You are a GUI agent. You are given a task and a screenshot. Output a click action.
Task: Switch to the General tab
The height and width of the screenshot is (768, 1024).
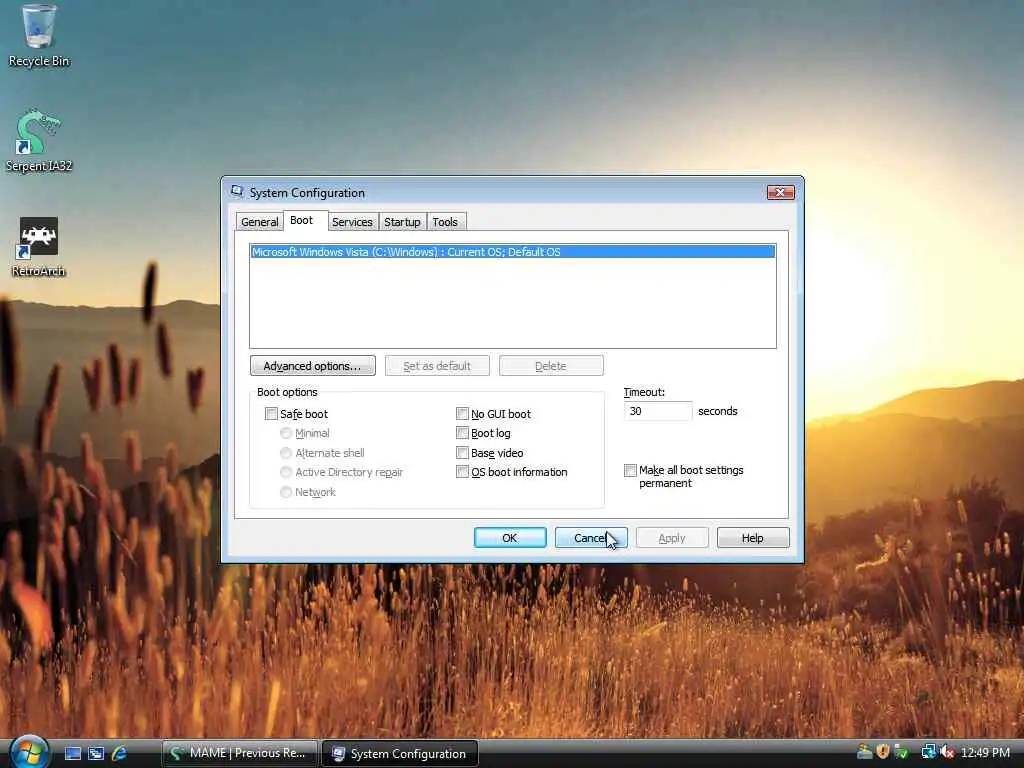[259, 222]
